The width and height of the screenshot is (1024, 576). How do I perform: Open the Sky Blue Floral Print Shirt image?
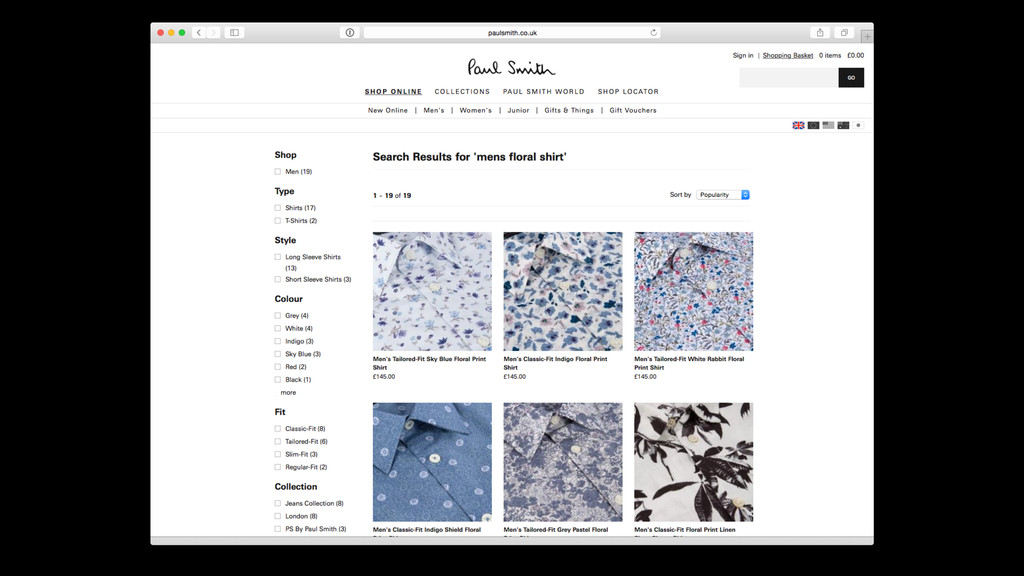coord(432,291)
